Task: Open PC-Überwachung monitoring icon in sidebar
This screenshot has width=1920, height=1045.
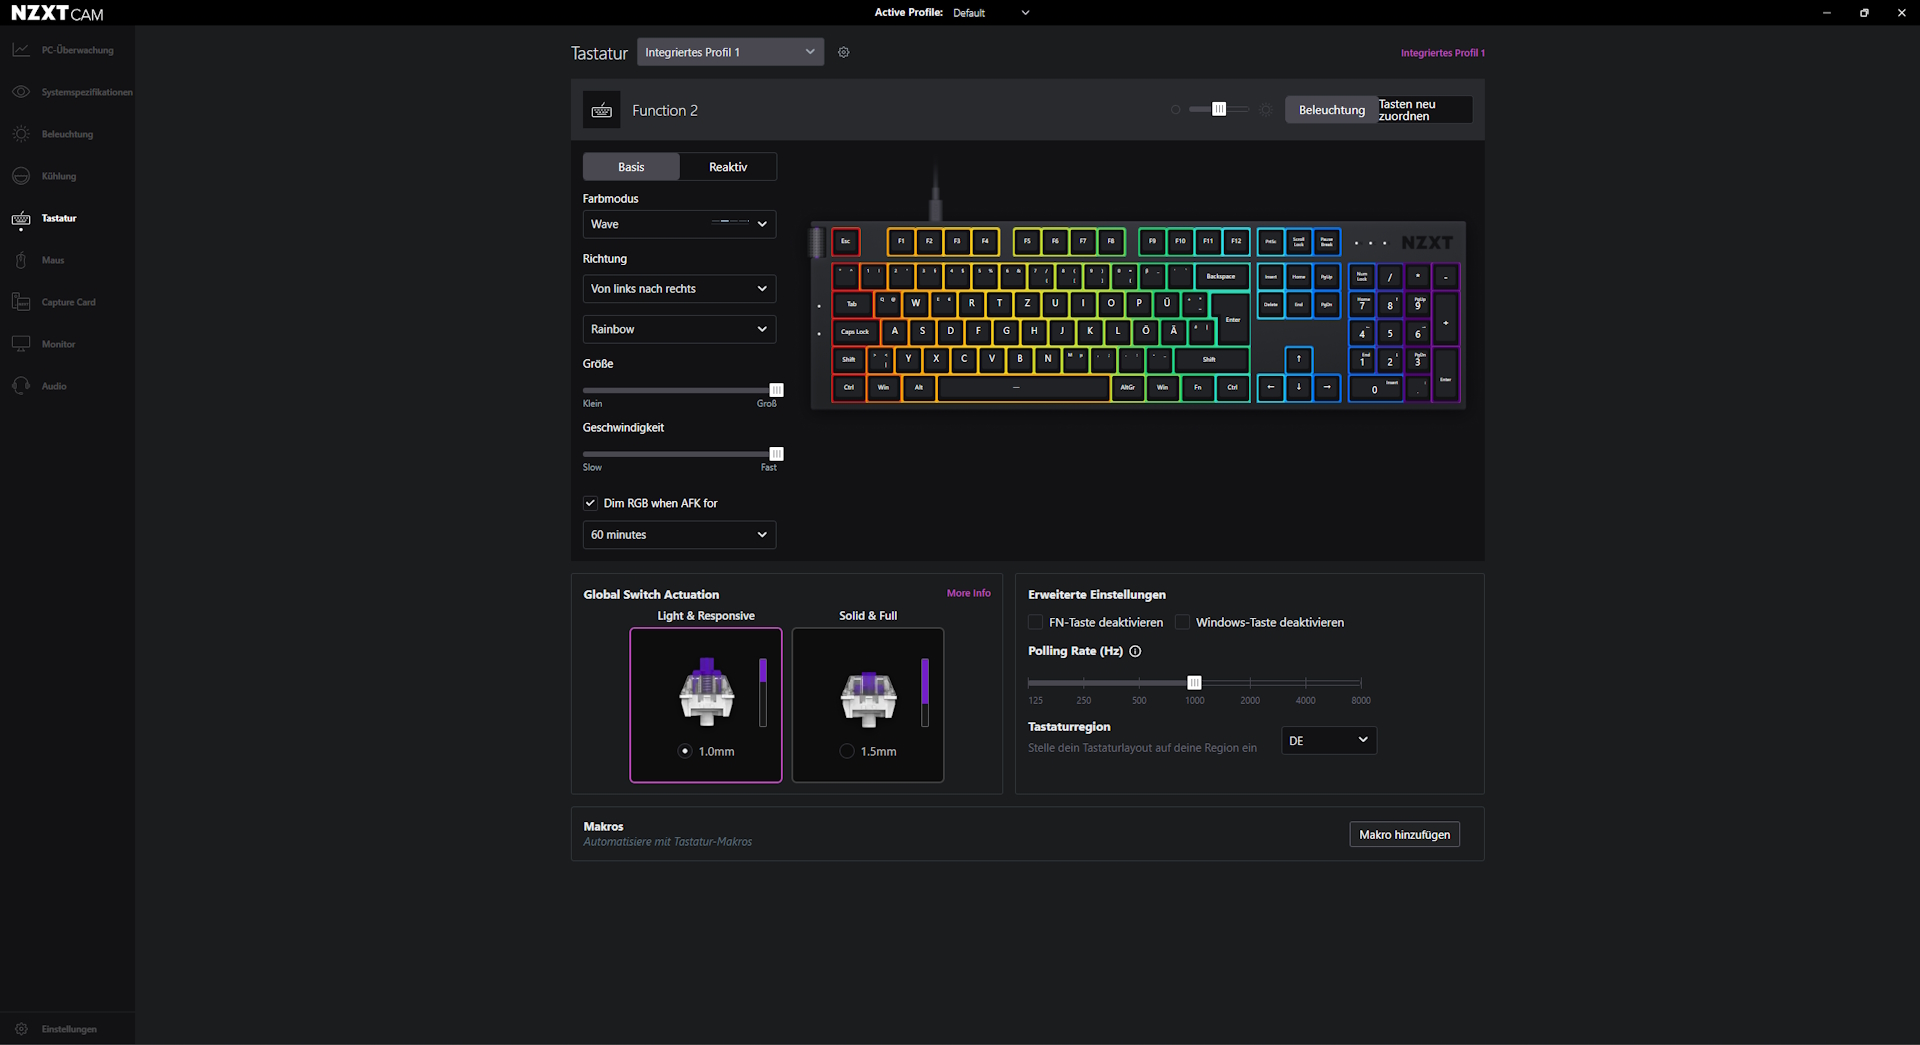Action: (21, 50)
